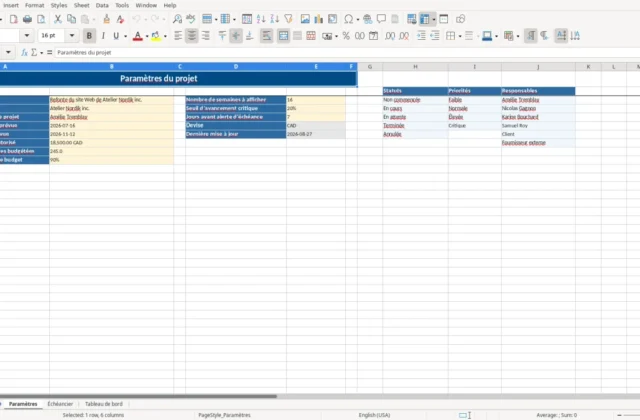The width and height of the screenshot is (640, 420).
Task: Click the Increase Indent icon
Action: [421, 36]
